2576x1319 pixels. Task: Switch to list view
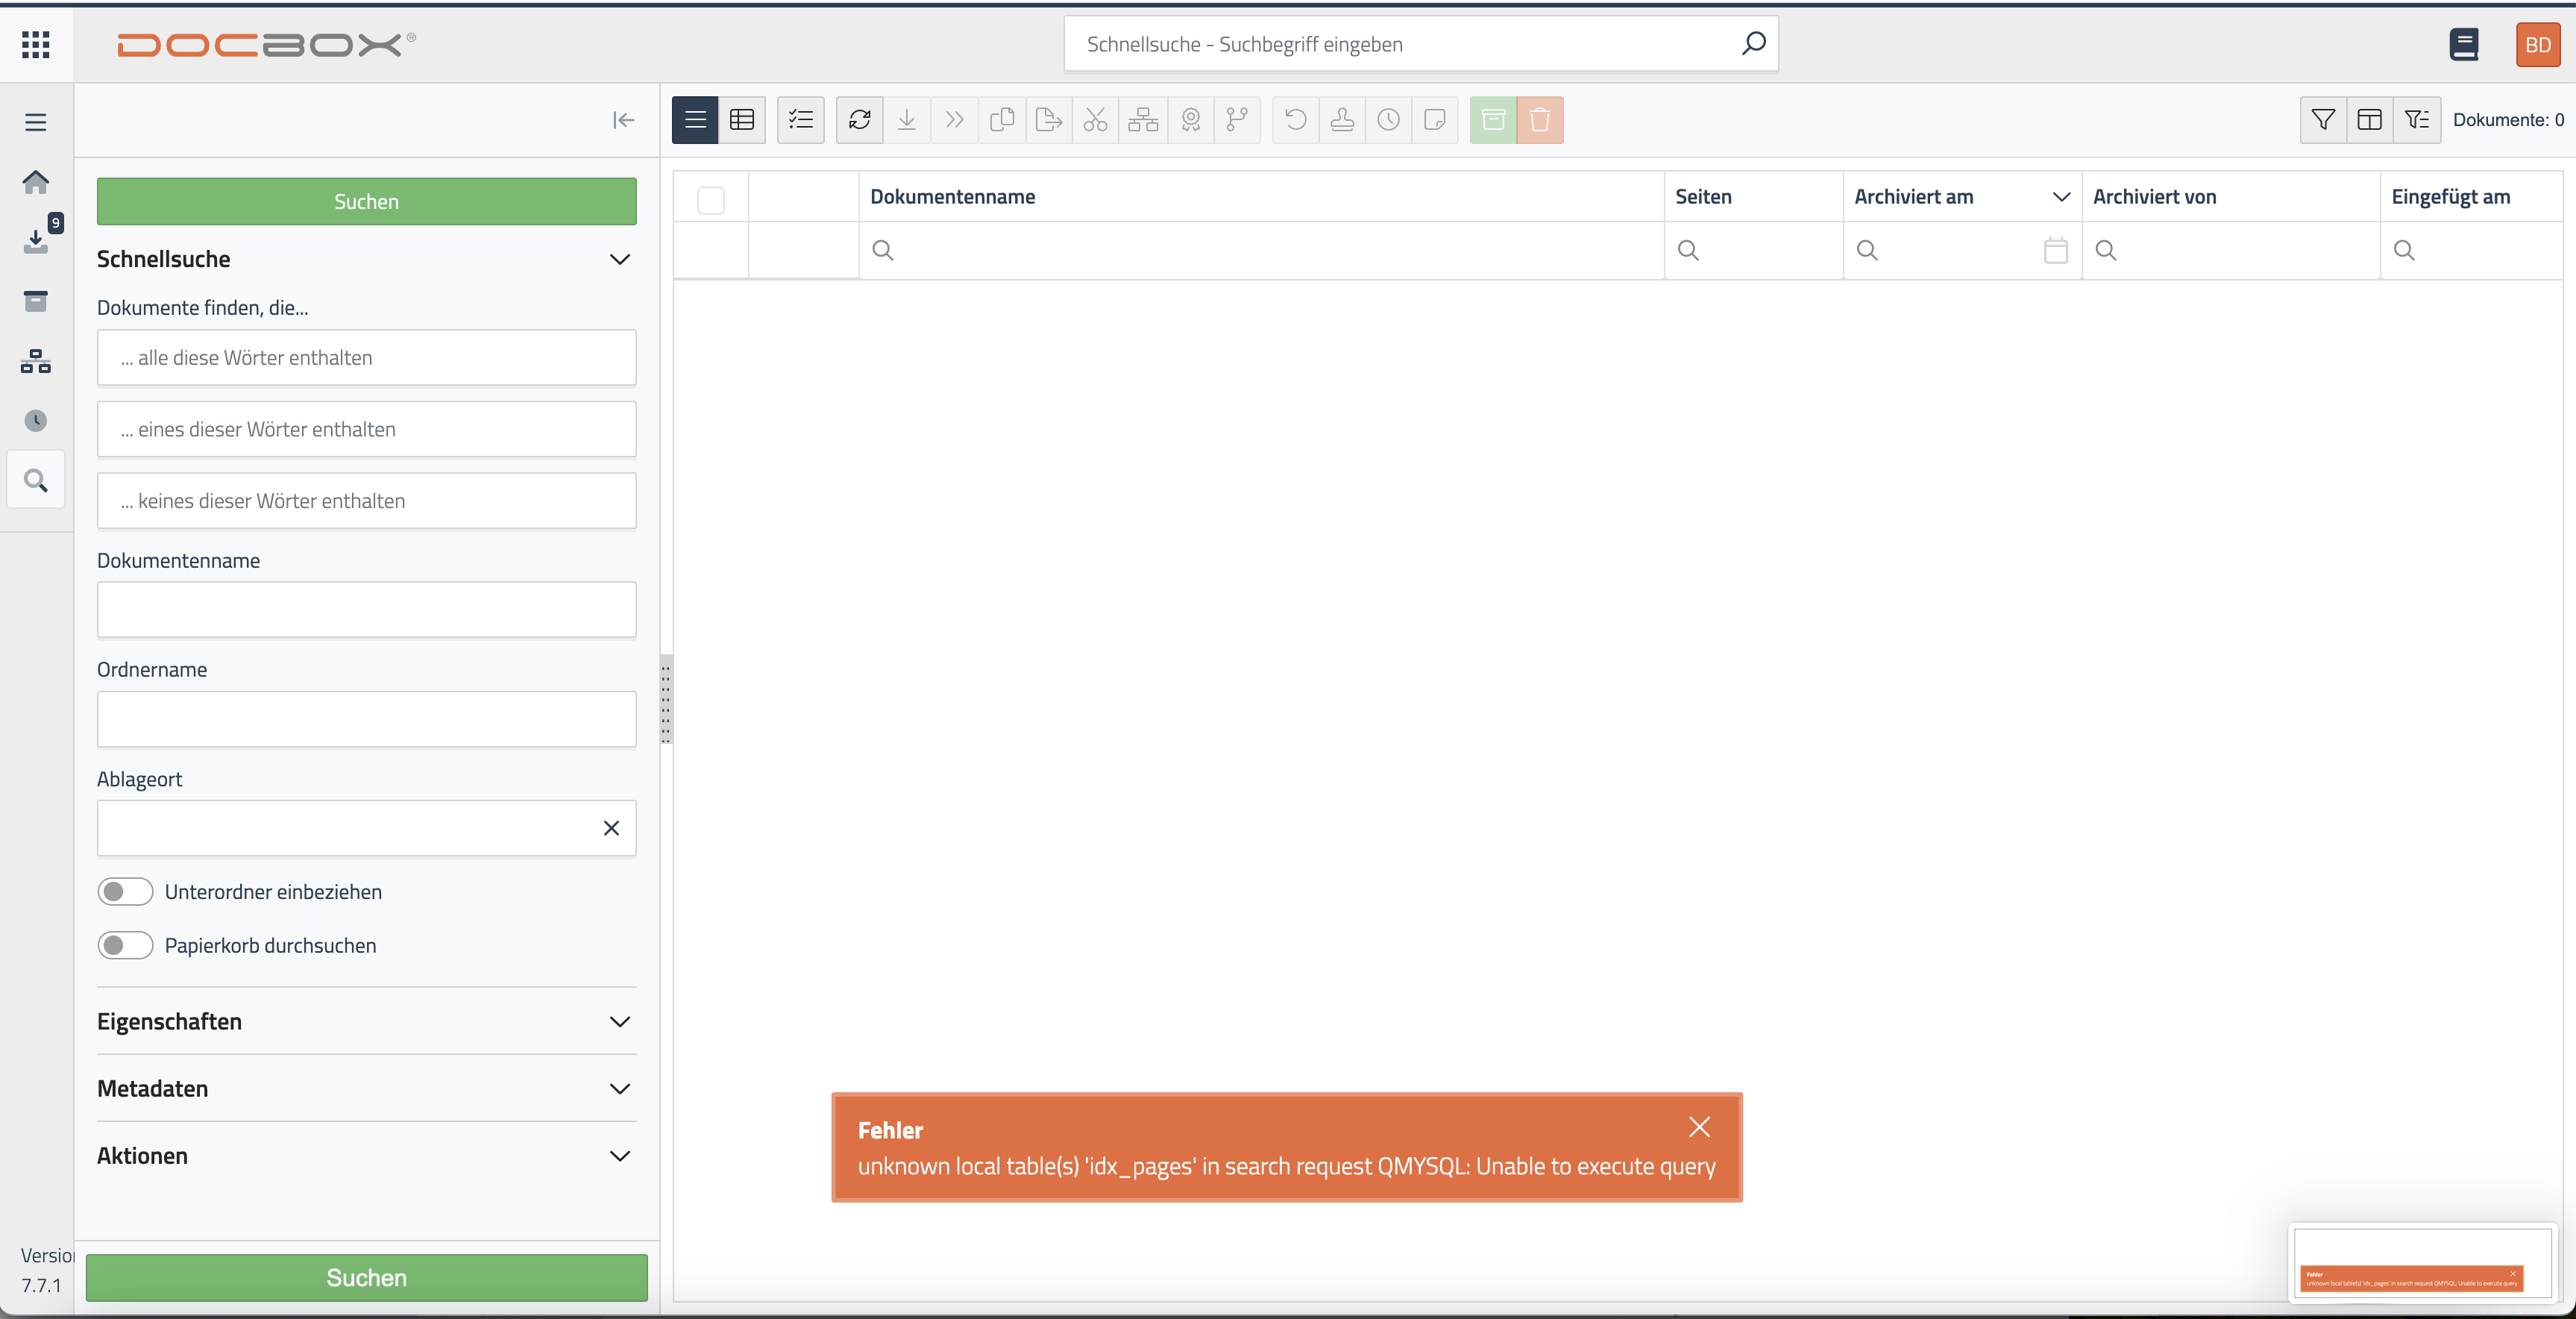pyautogui.click(x=695, y=120)
